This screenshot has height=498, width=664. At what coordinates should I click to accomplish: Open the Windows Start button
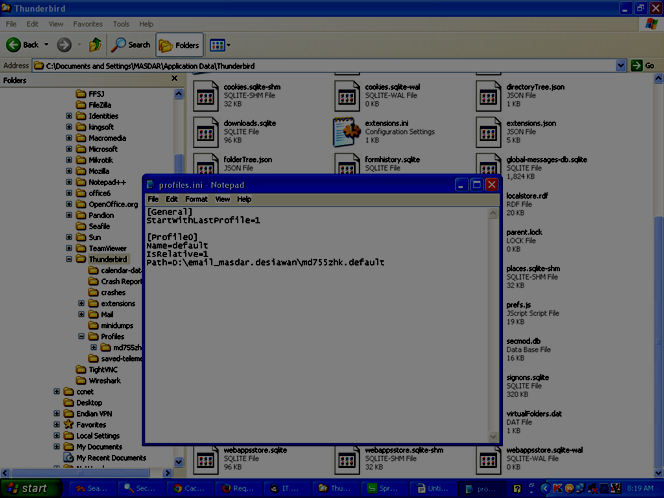click(30, 488)
